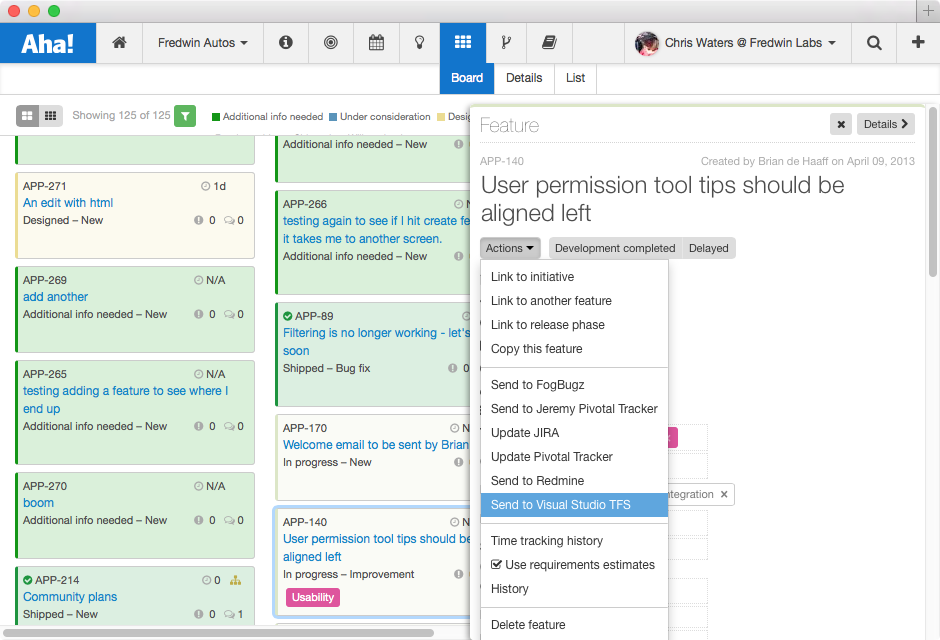Open feature link add another
This screenshot has height=640, width=940.
(55, 297)
